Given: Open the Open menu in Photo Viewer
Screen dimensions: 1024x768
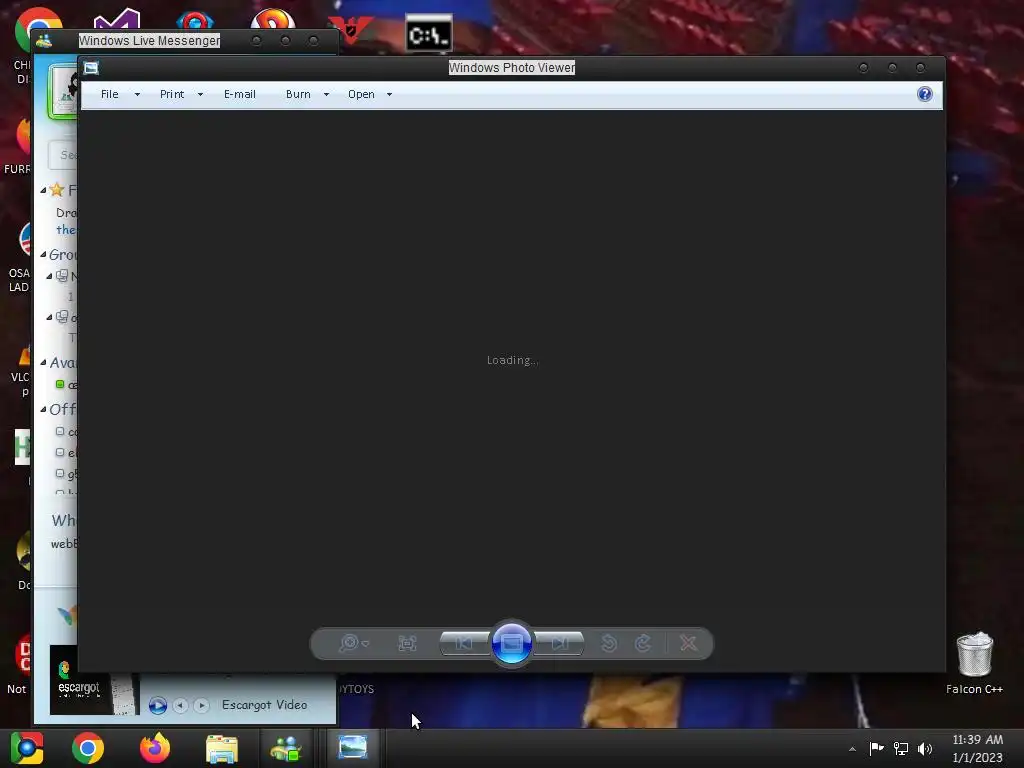Looking at the screenshot, I should tap(361, 94).
